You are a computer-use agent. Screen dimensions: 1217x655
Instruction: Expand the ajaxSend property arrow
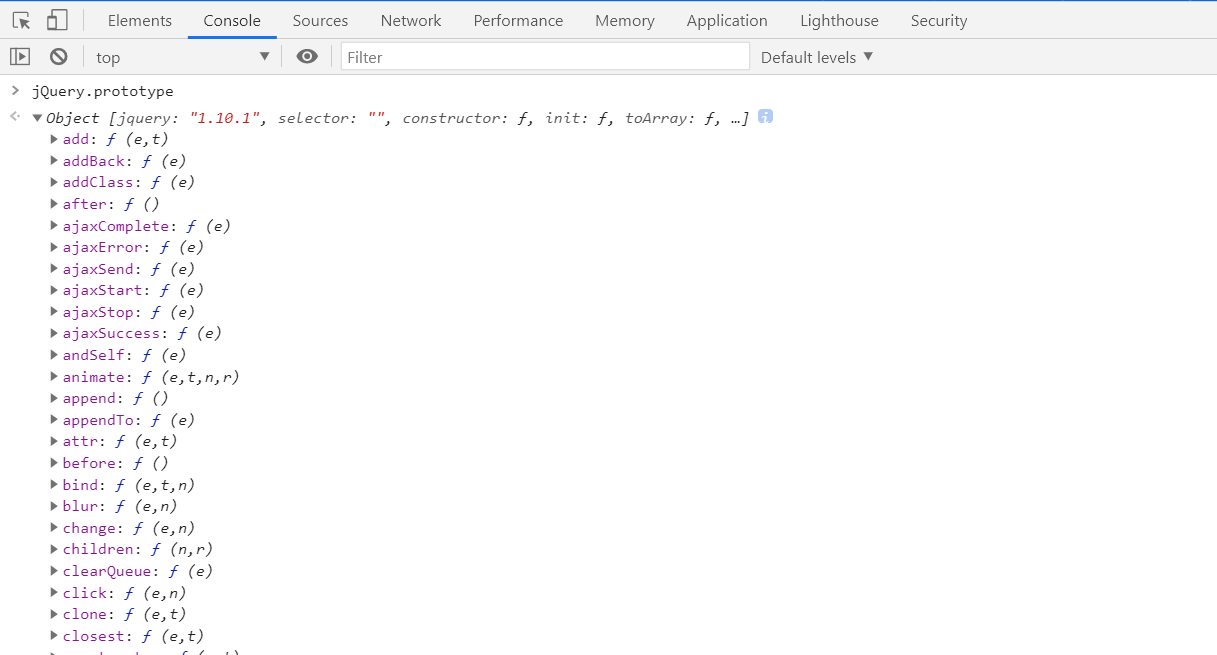pos(54,269)
